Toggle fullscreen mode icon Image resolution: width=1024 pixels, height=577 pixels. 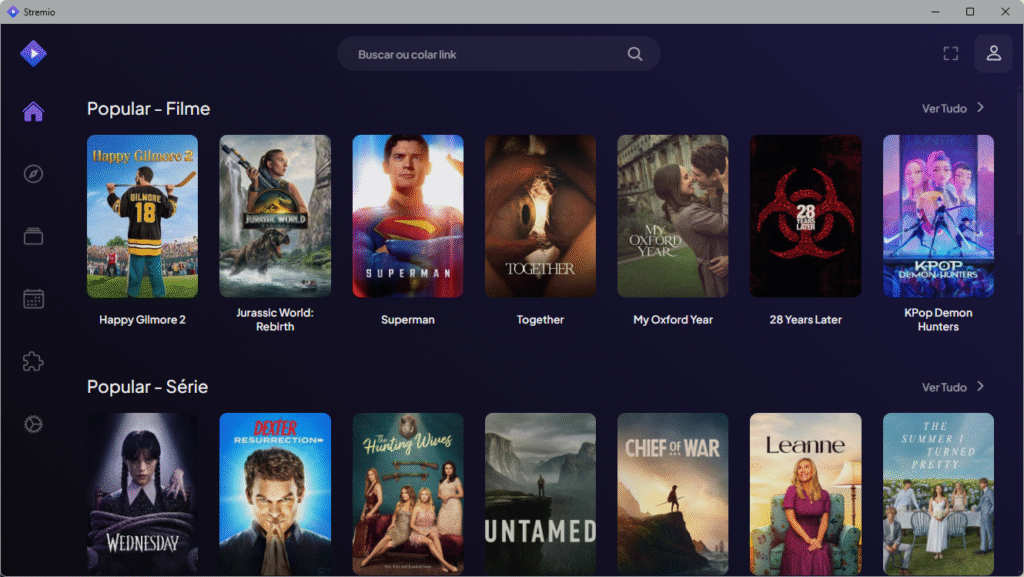coord(951,54)
